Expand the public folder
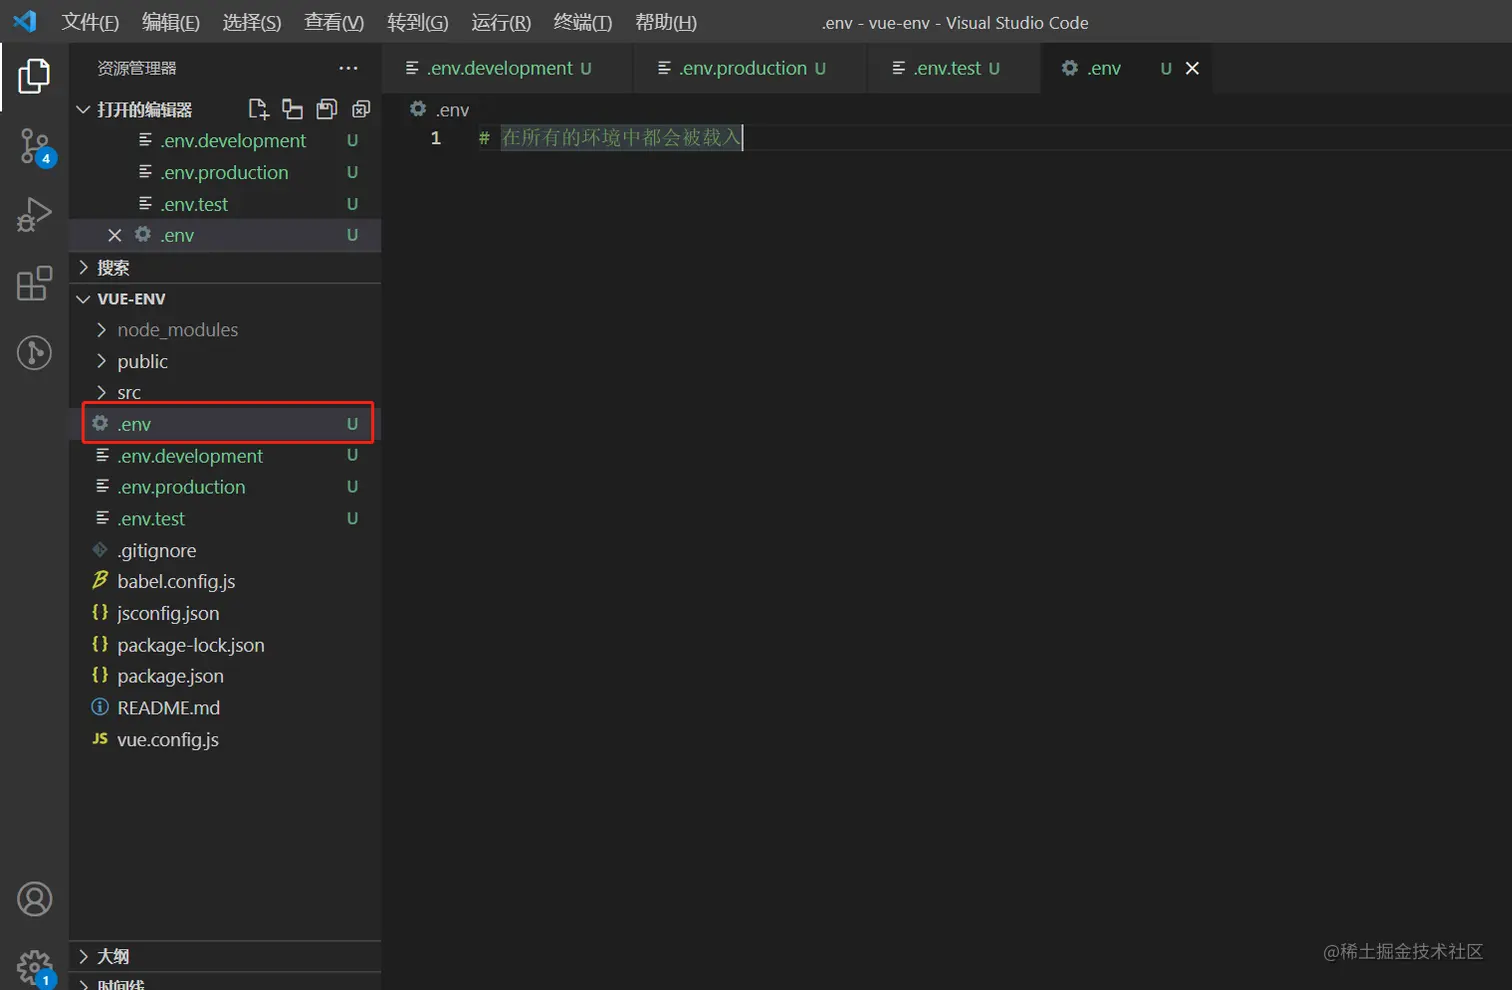Viewport: 1512px width, 990px height. pos(101,361)
